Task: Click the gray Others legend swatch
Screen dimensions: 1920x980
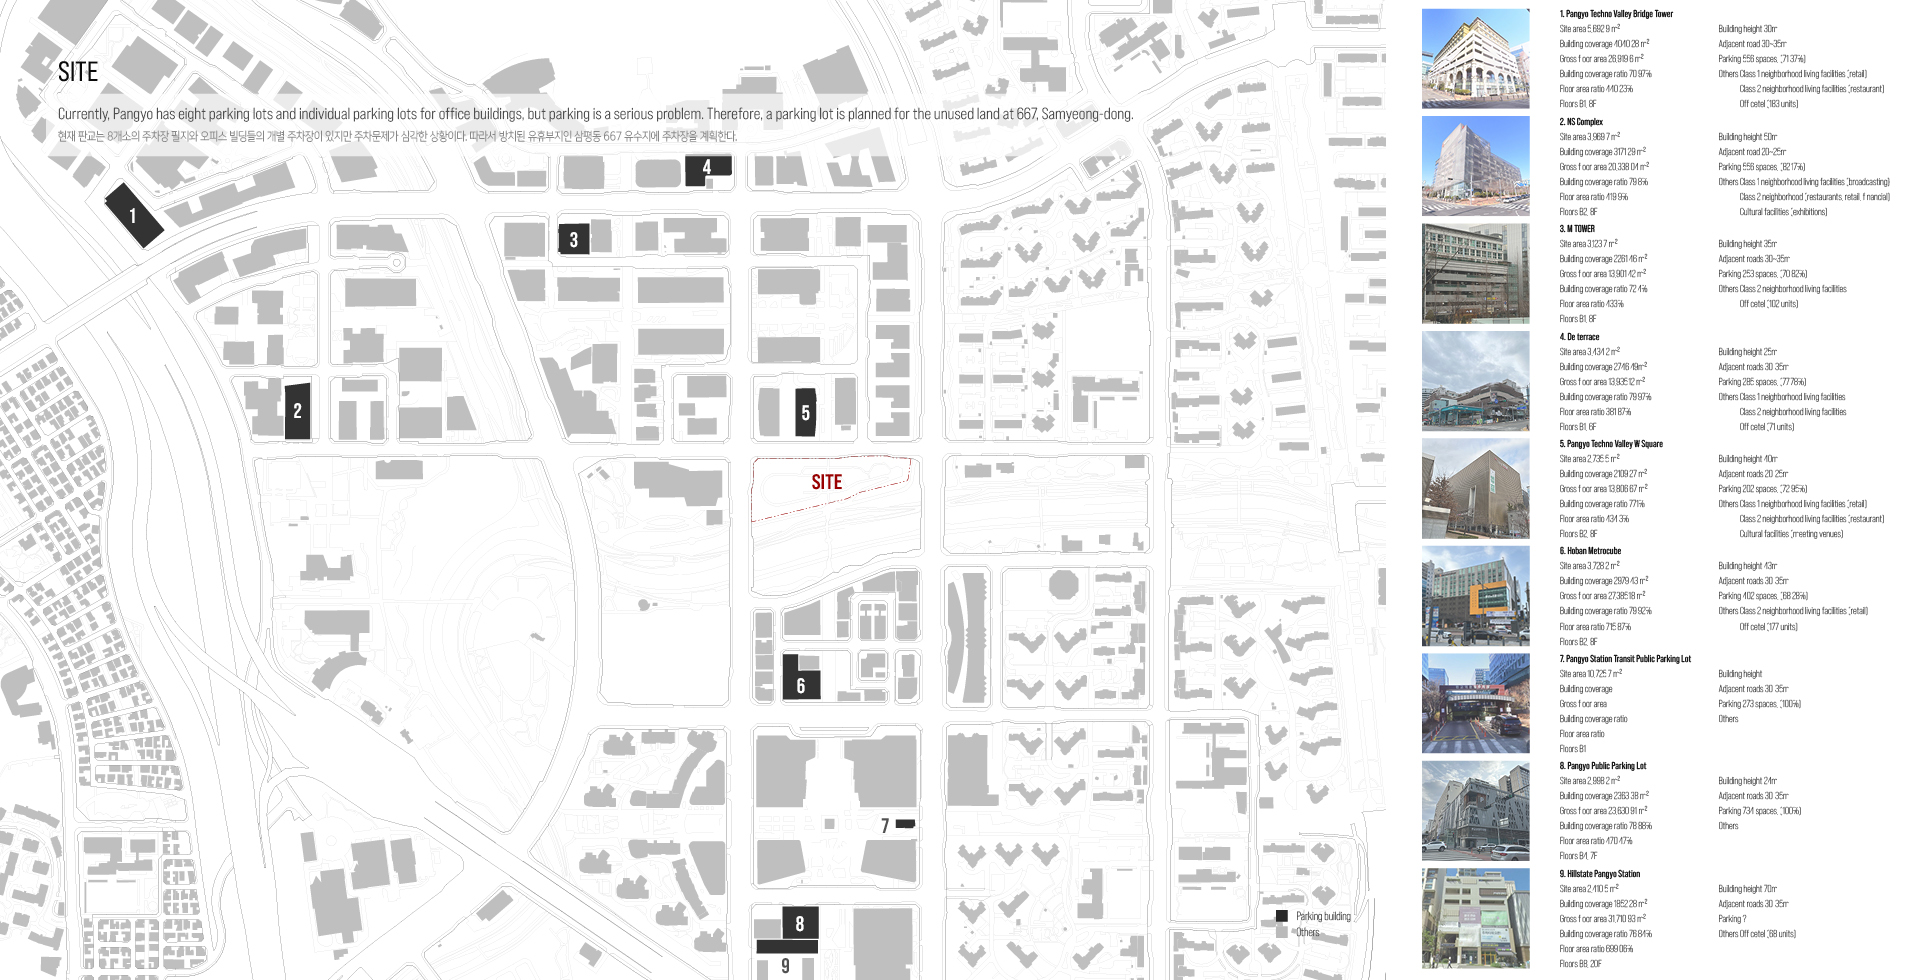Action: [x=1281, y=932]
